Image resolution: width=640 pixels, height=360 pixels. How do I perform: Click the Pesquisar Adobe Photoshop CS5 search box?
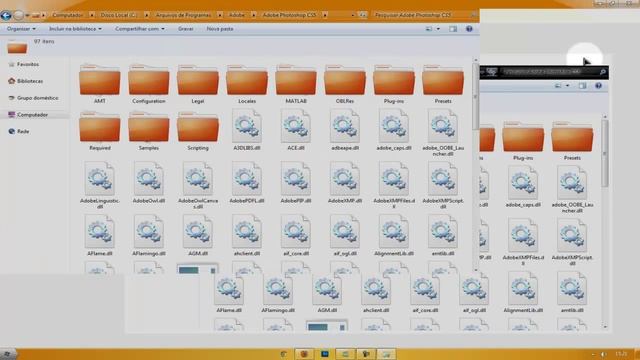(x=425, y=15)
